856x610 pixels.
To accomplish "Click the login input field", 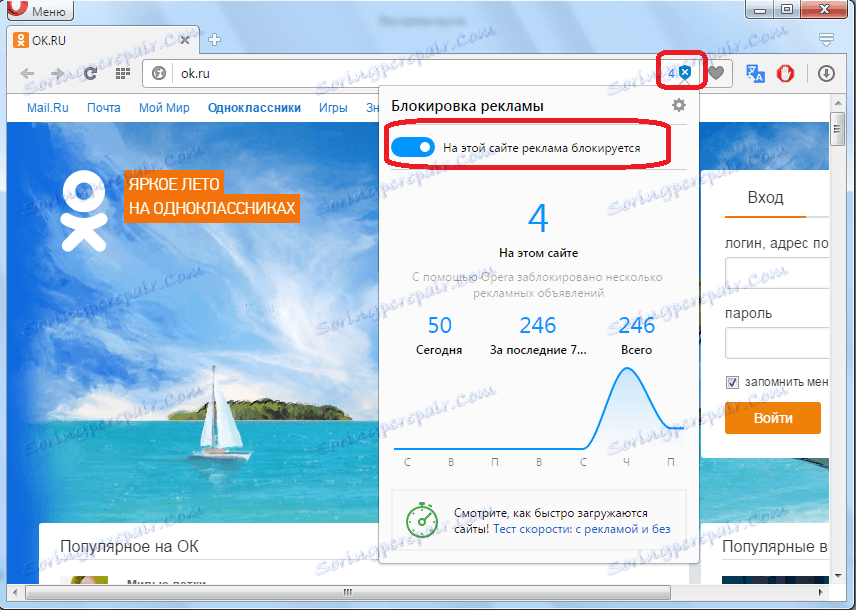I will [x=777, y=273].
